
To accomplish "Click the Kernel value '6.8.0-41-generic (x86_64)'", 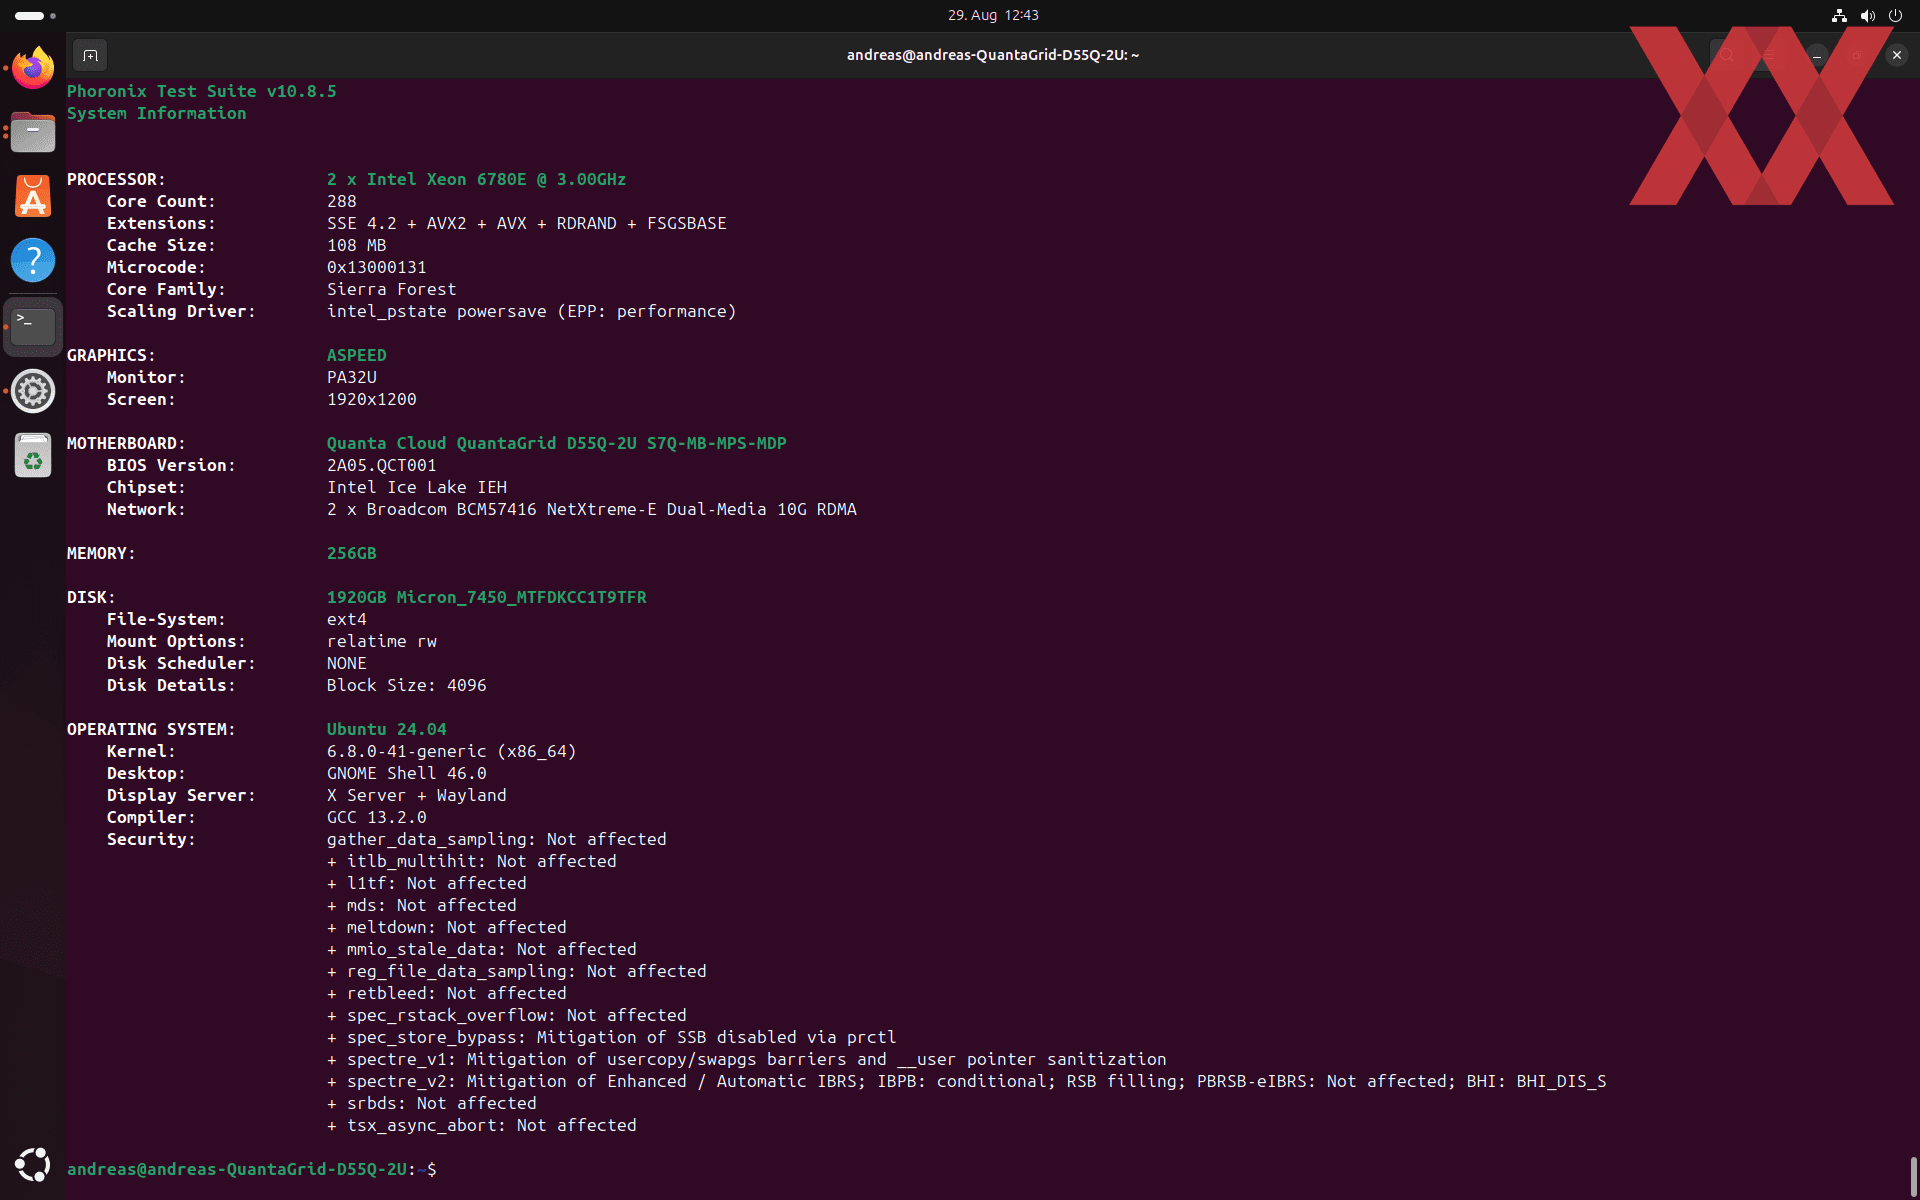I will [452, 751].
